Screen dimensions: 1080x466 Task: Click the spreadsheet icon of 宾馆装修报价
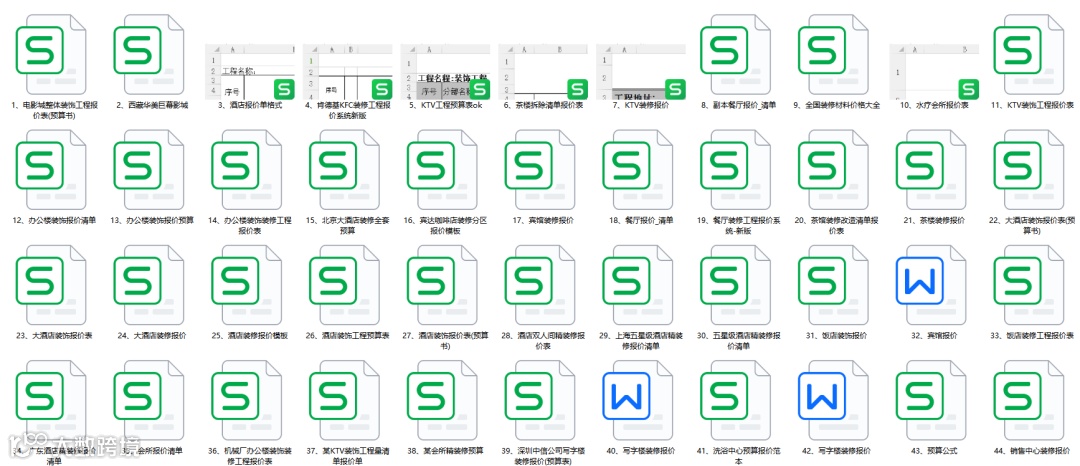pyautogui.click(x=541, y=171)
